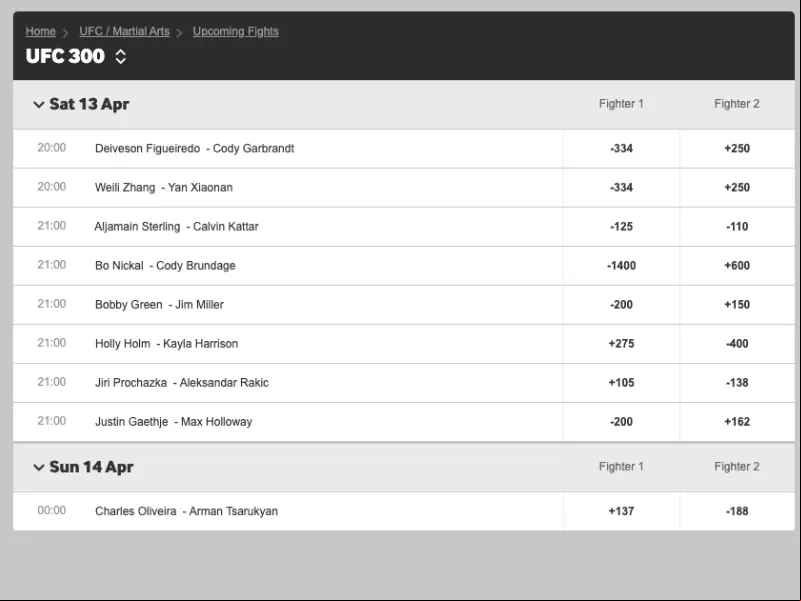The width and height of the screenshot is (801, 601).
Task: Collapse the Sun 14 Apr section chevron
Action: (39, 468)
